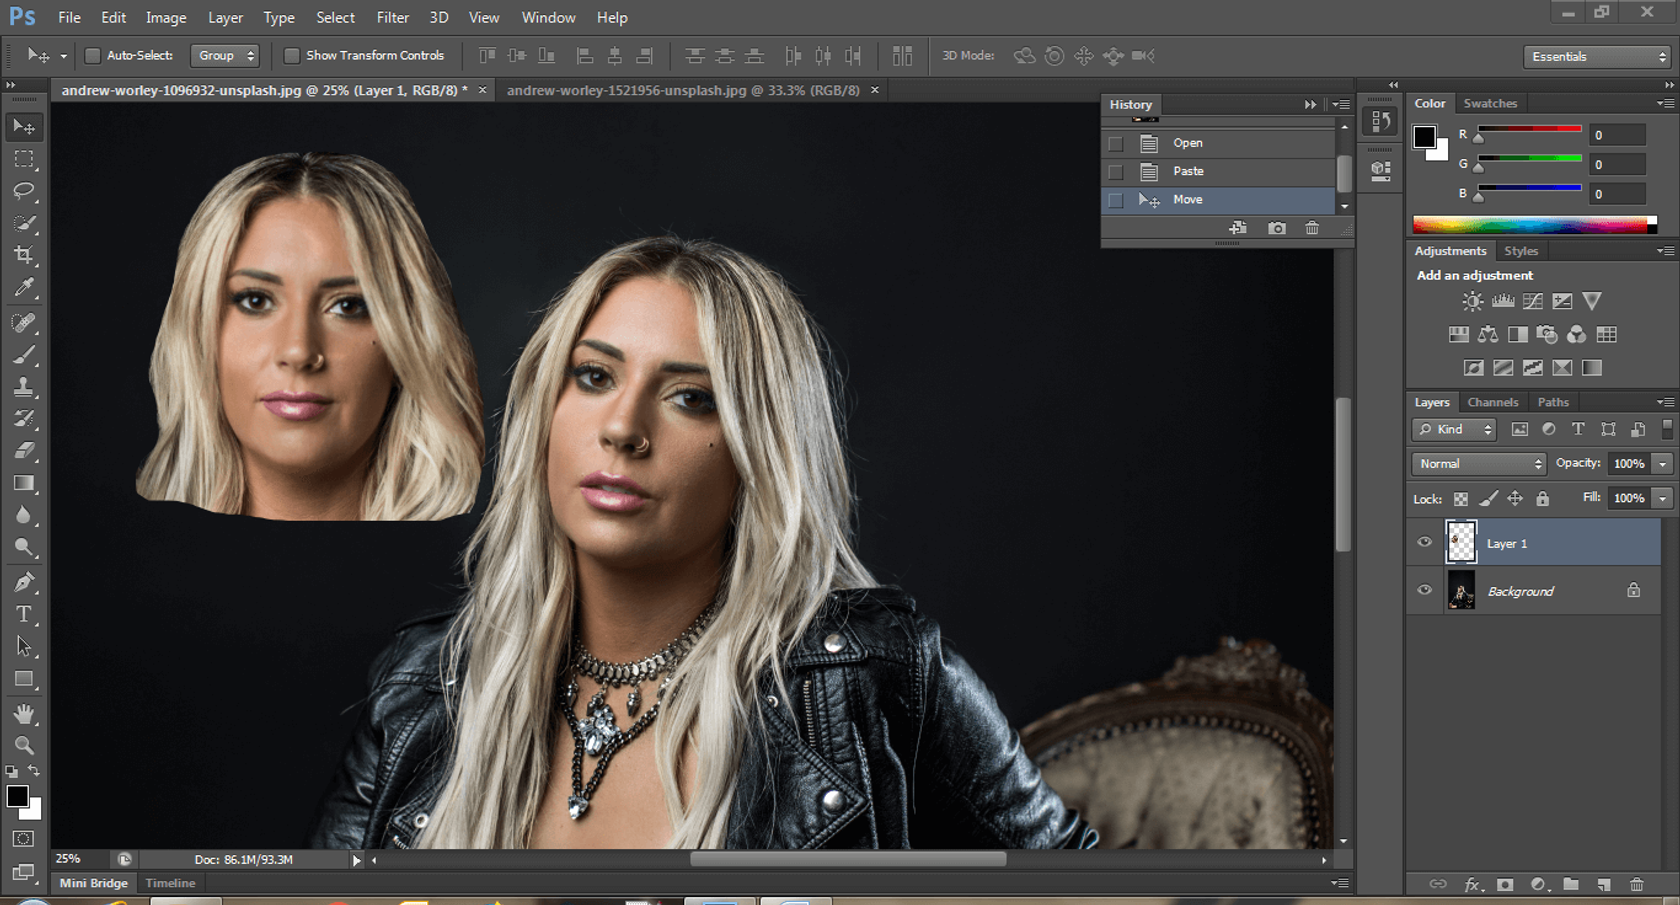Open the Essentials workspace dropdown
Screen dimensions: 1680x905
(1595, 56)
